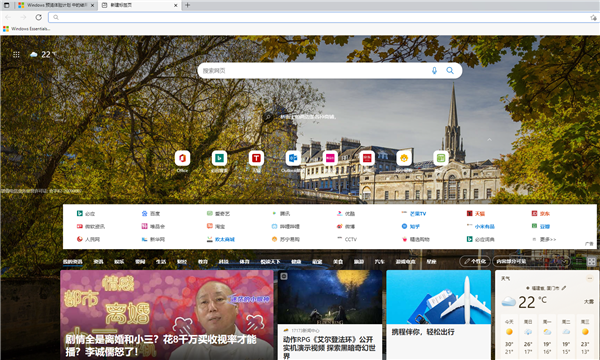
Task: Open the 天猫 link
Action: [476, 213]
